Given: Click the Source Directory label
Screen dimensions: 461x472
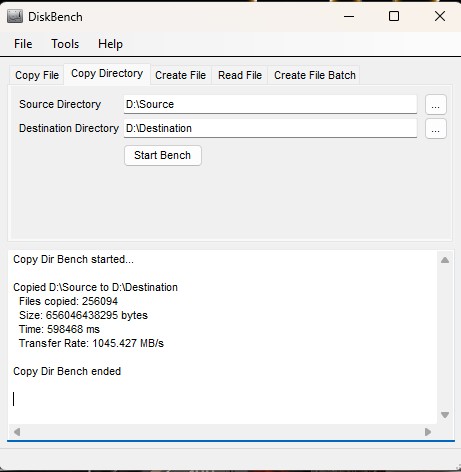Looking at the screenshot, I should pos(60,104).
